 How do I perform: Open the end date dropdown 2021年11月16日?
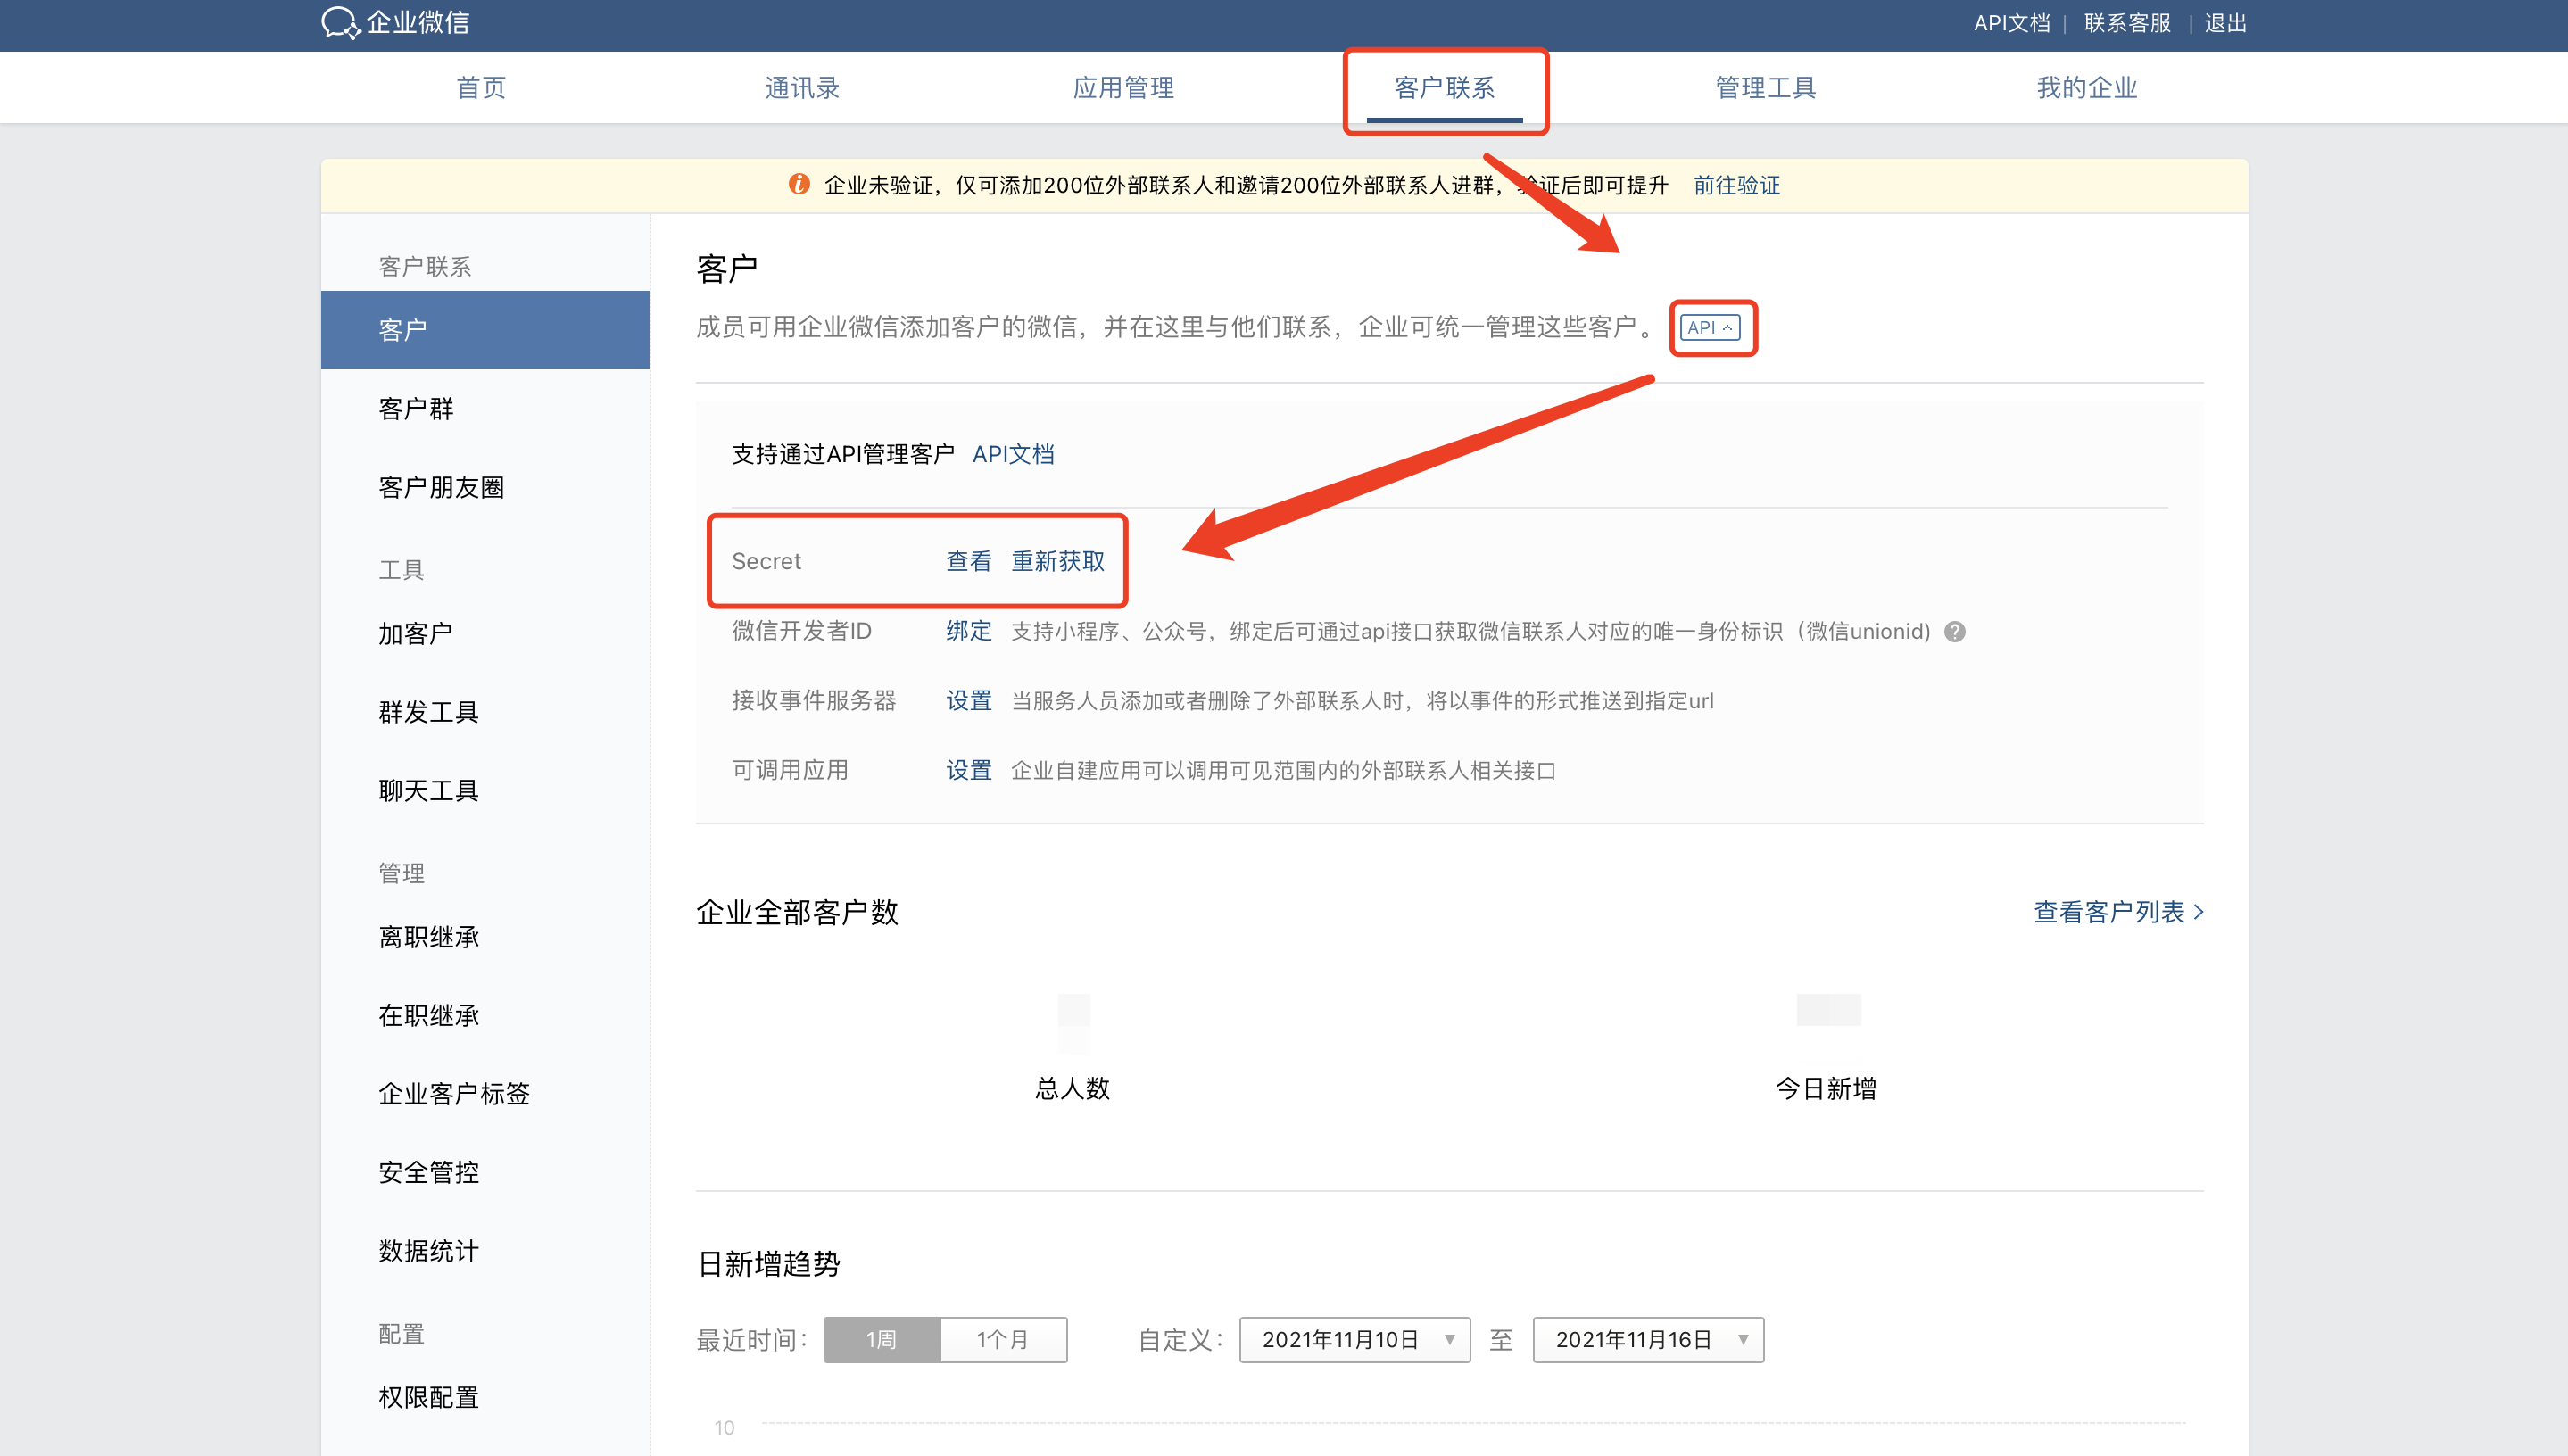pyautogui.click(x=1648, y=1340)
